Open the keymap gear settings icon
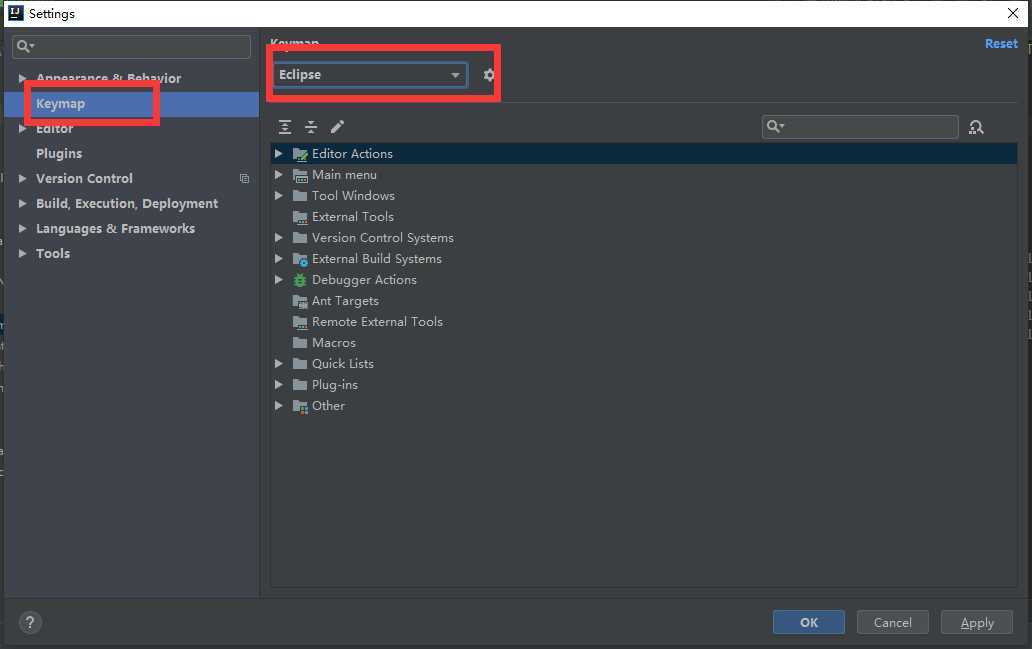1032x649 pixels. 488,75
